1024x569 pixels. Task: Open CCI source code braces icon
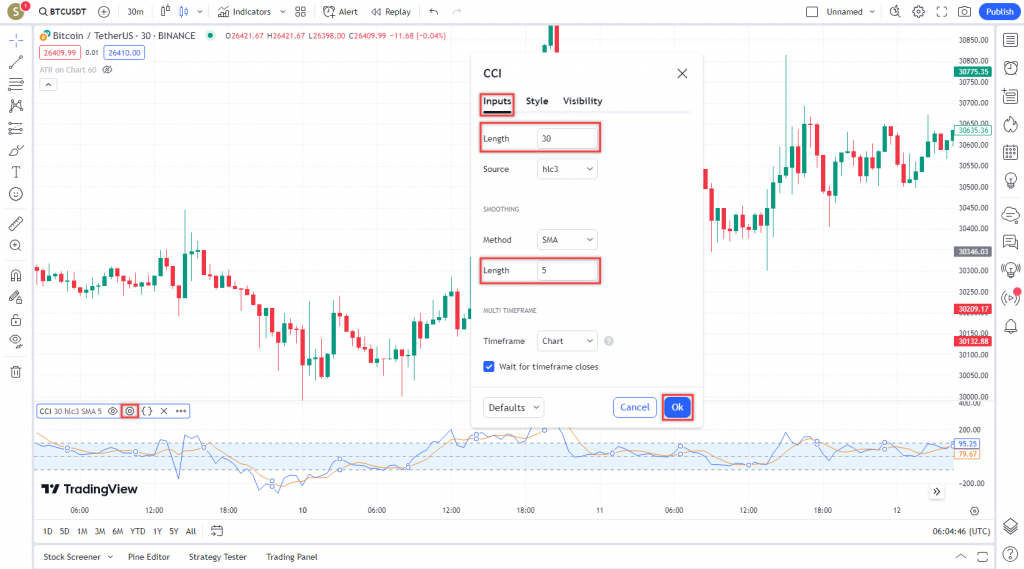[147, 411]
